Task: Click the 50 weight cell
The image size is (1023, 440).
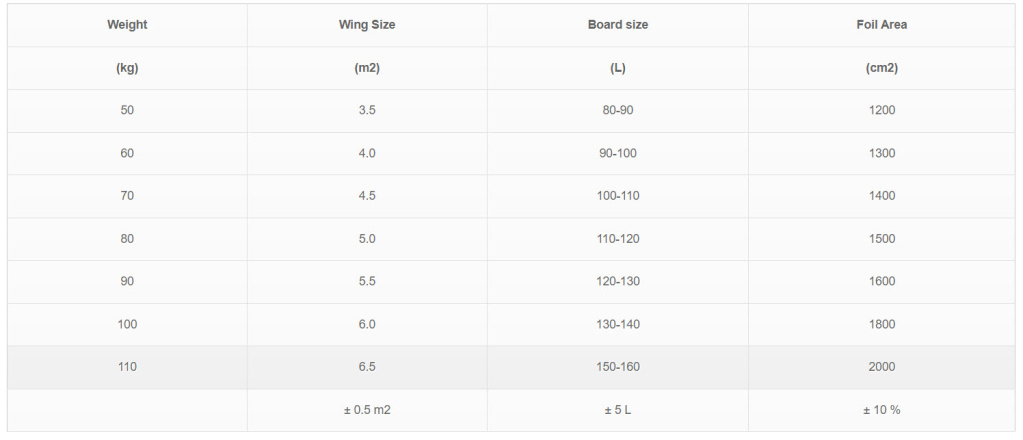Action: click(127, 111)
